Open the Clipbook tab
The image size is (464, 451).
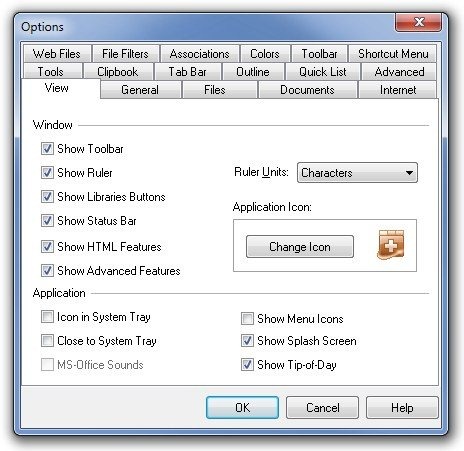(118, 72)
